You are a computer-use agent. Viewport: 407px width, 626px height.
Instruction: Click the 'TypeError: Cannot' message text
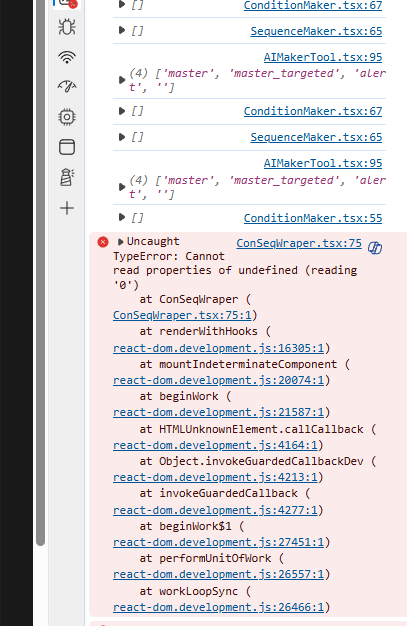pyautogui.click(x=169, y=256)
